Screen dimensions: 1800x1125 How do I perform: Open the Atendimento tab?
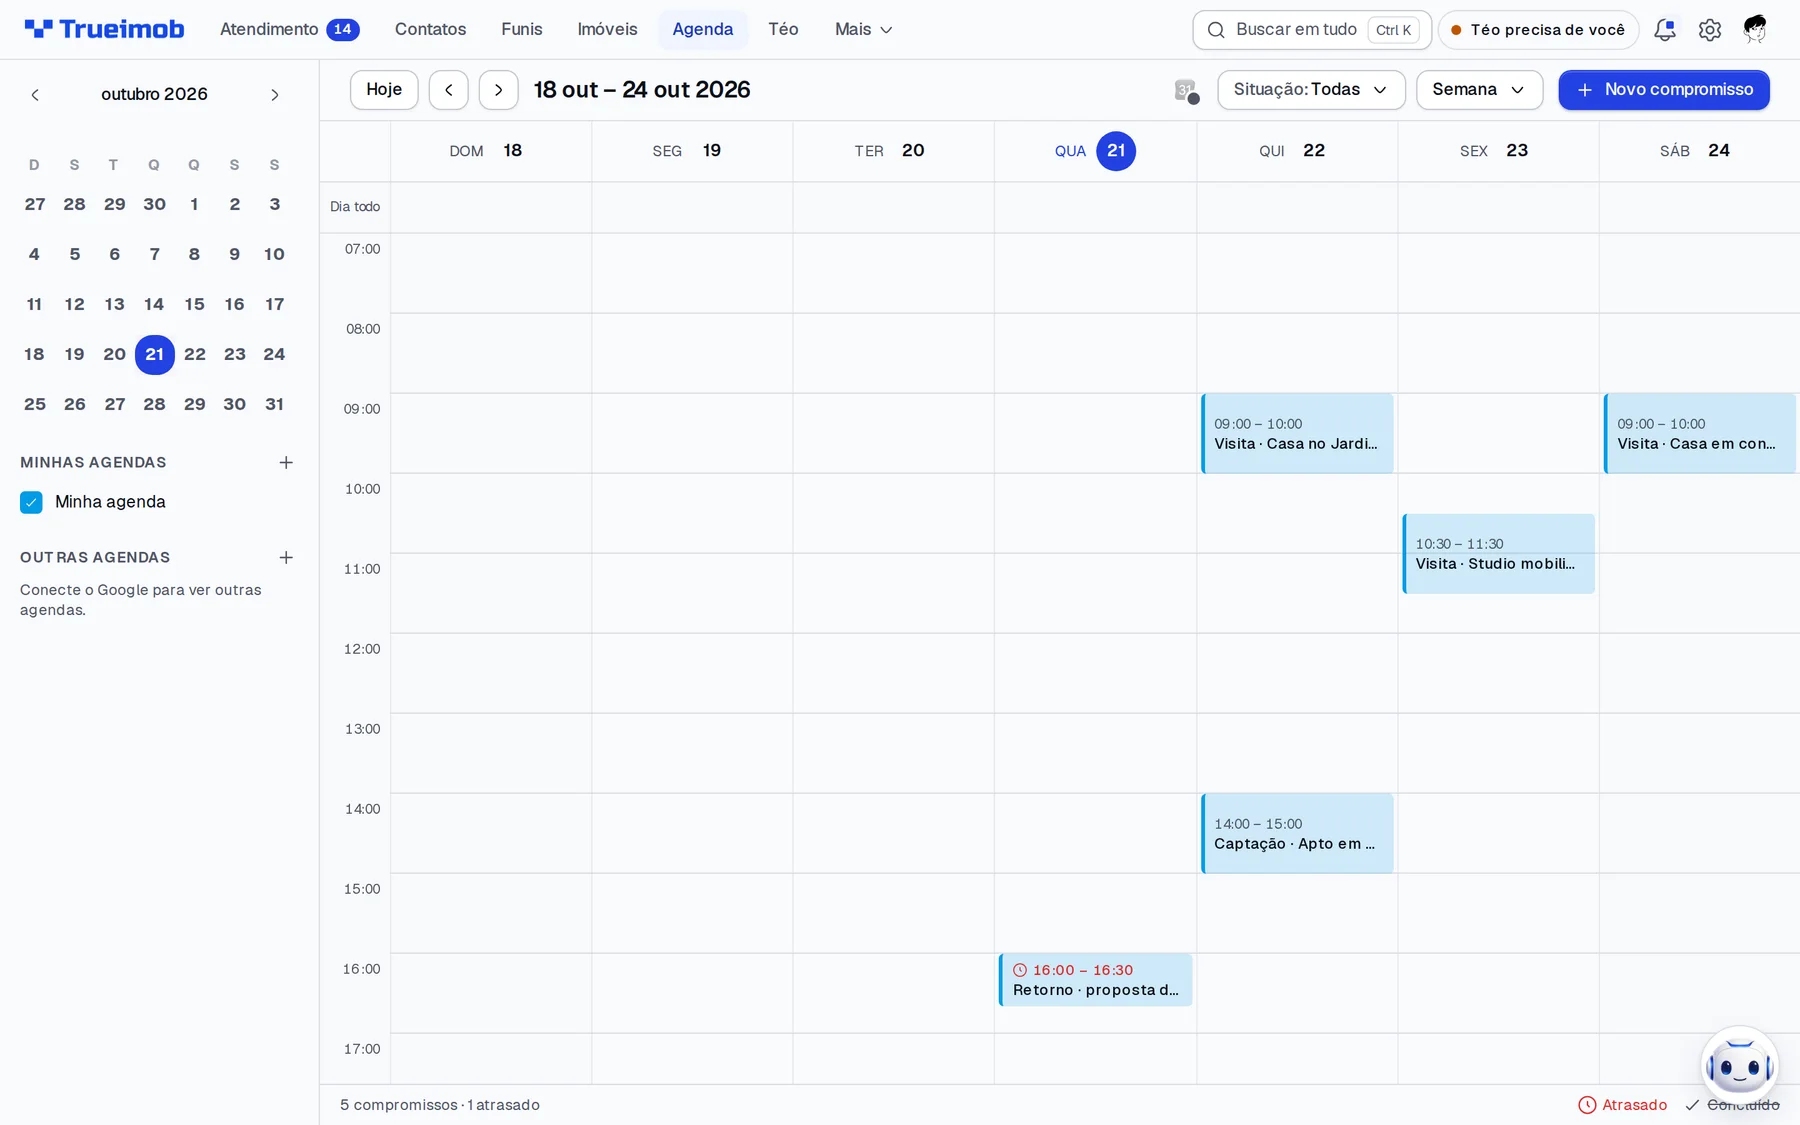tap(289, 30)
